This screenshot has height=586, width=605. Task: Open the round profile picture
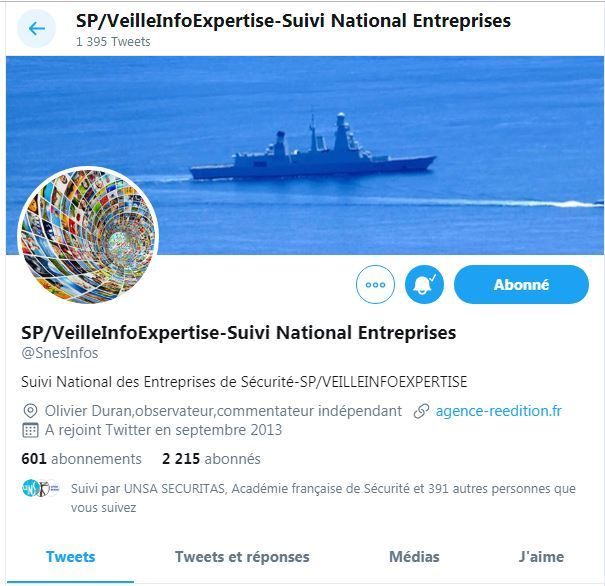pyautogui.click(x=88, y=235)
